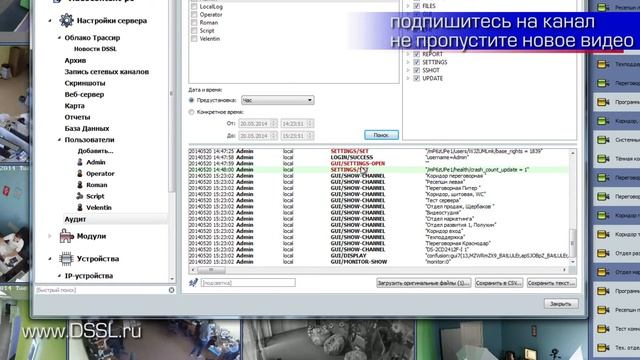The image size is (640, 360).
Task: Click the chip icon beside Устройства
Action: [x=66, y=258]
